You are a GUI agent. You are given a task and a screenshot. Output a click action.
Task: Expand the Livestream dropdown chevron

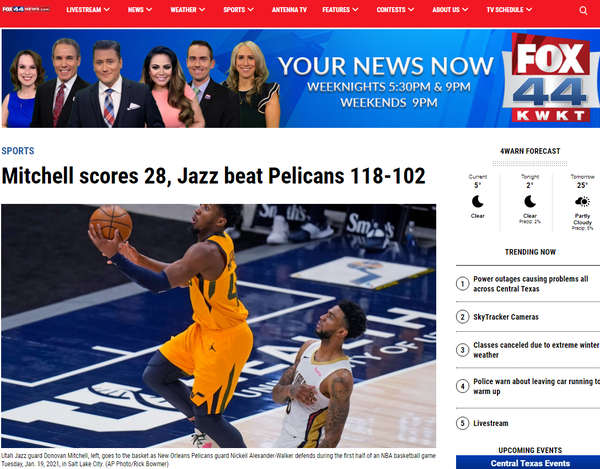107,10
